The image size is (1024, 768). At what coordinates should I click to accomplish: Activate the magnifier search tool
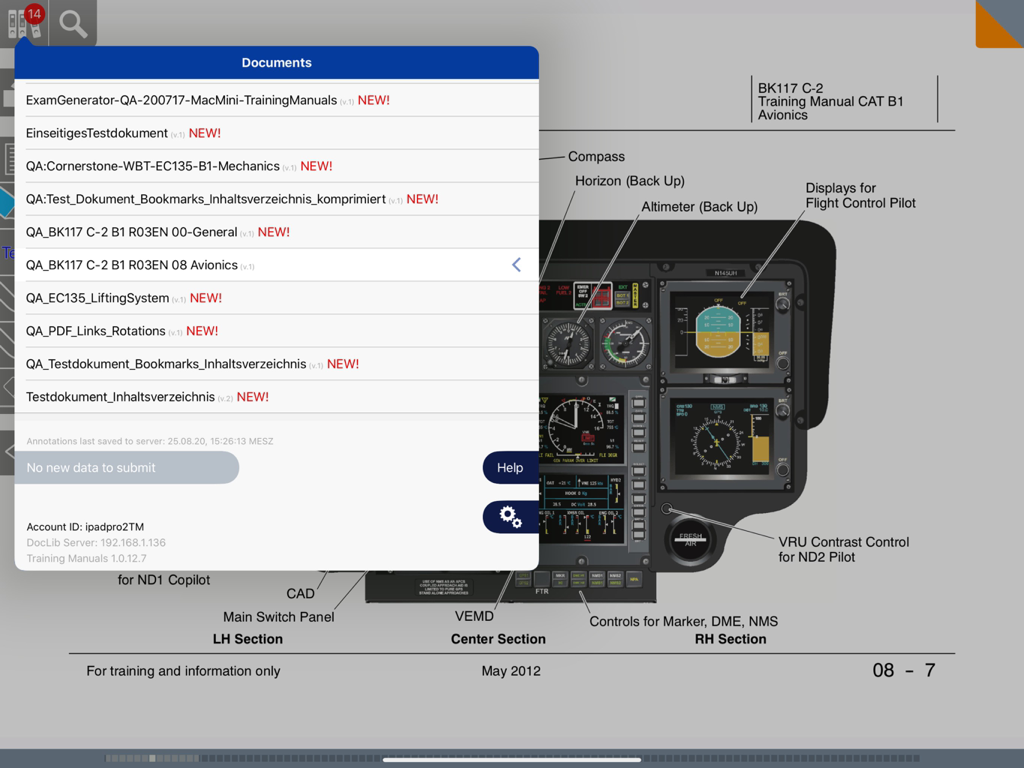click(71, 24)
